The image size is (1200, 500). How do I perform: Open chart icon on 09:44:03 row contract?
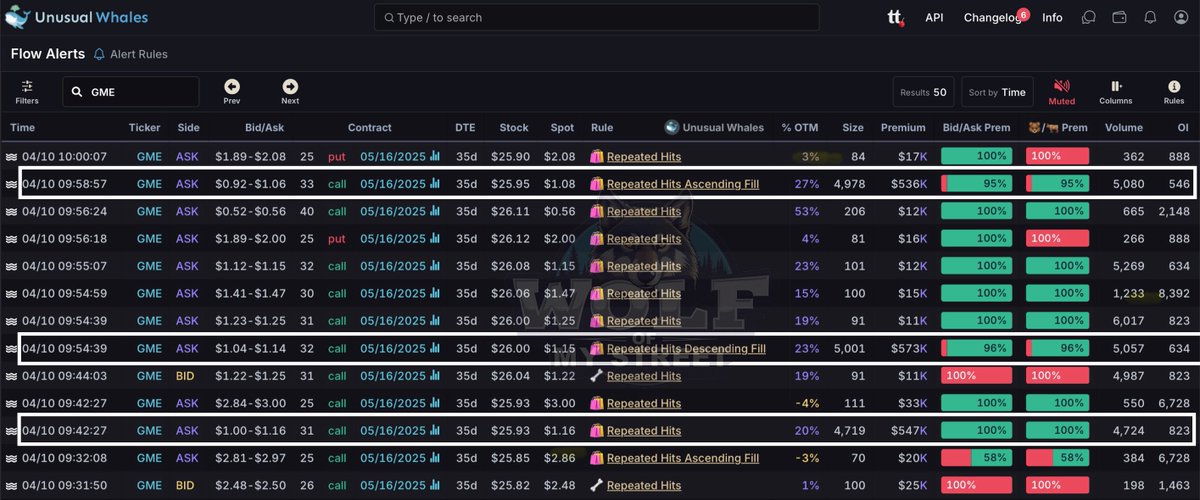(435, 376)
